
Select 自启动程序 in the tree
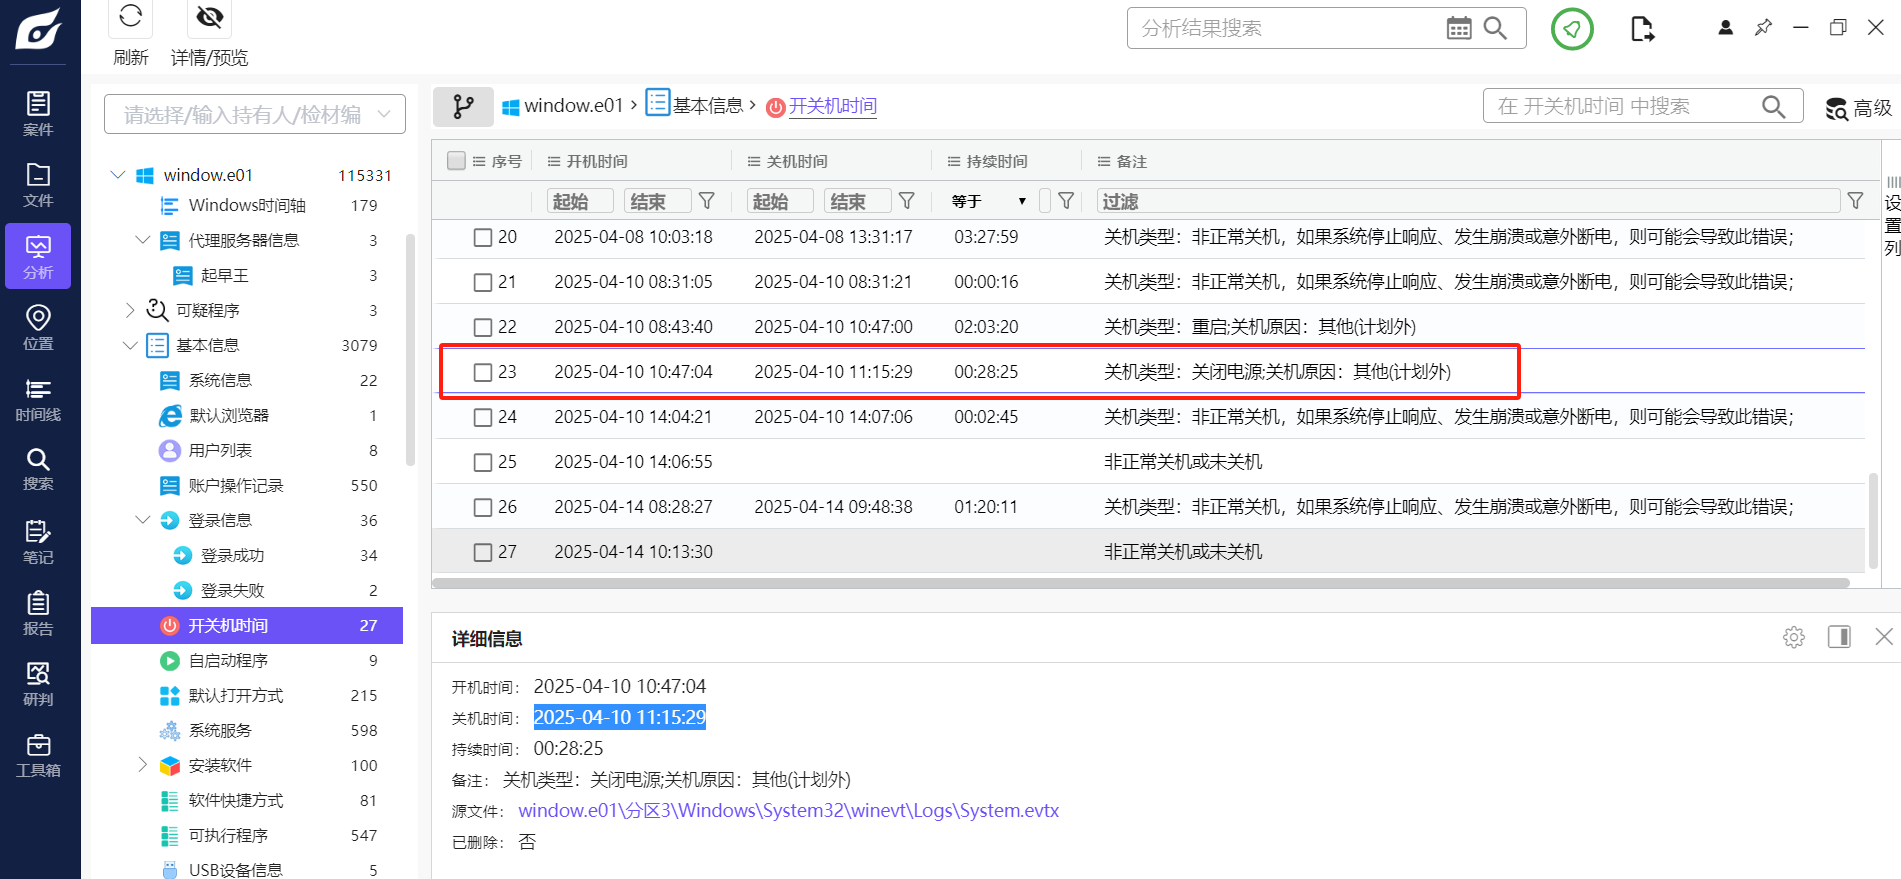pyautogui.click(x=228, y=660)
